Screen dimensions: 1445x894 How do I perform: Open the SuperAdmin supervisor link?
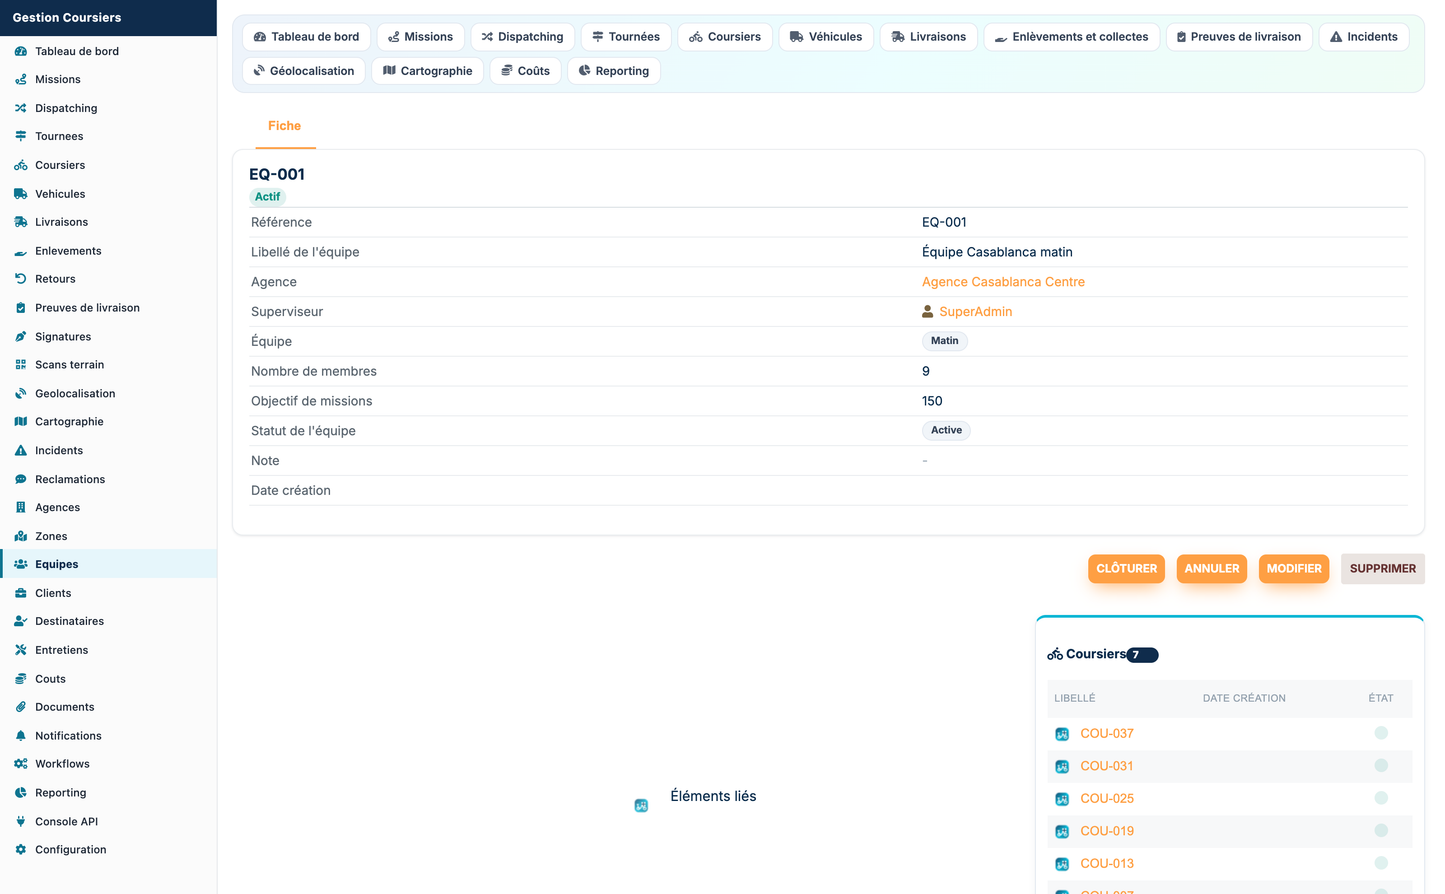(975, 312)
